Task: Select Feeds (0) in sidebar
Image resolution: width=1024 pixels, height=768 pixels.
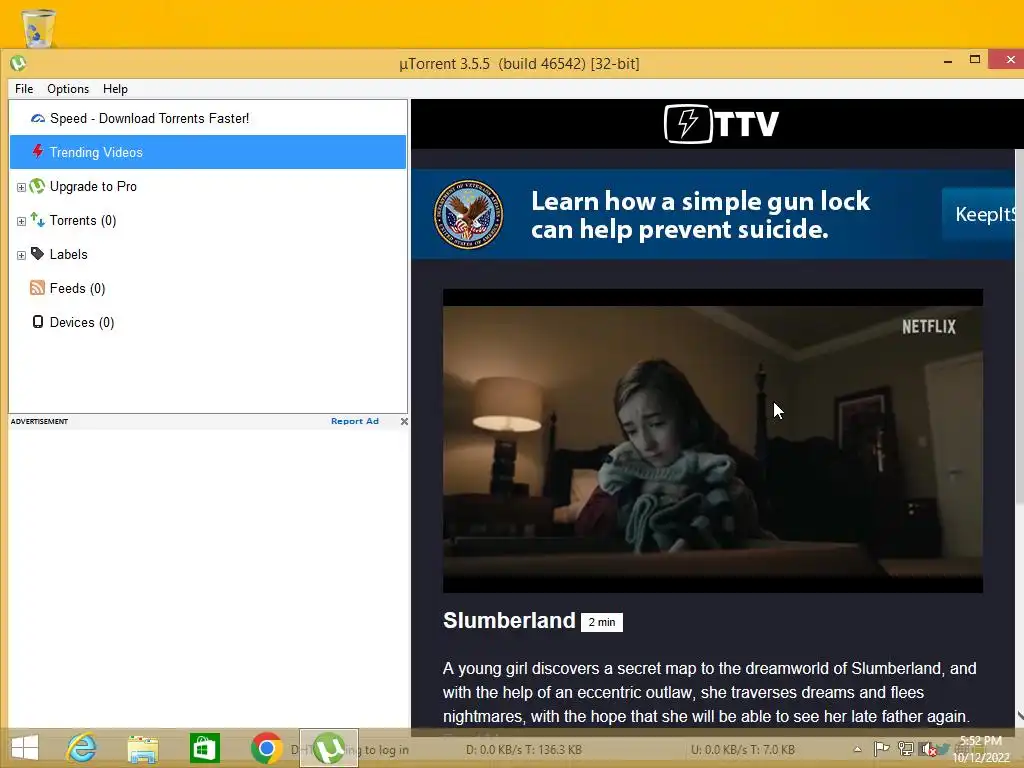Action: click(x=77, y=288)
